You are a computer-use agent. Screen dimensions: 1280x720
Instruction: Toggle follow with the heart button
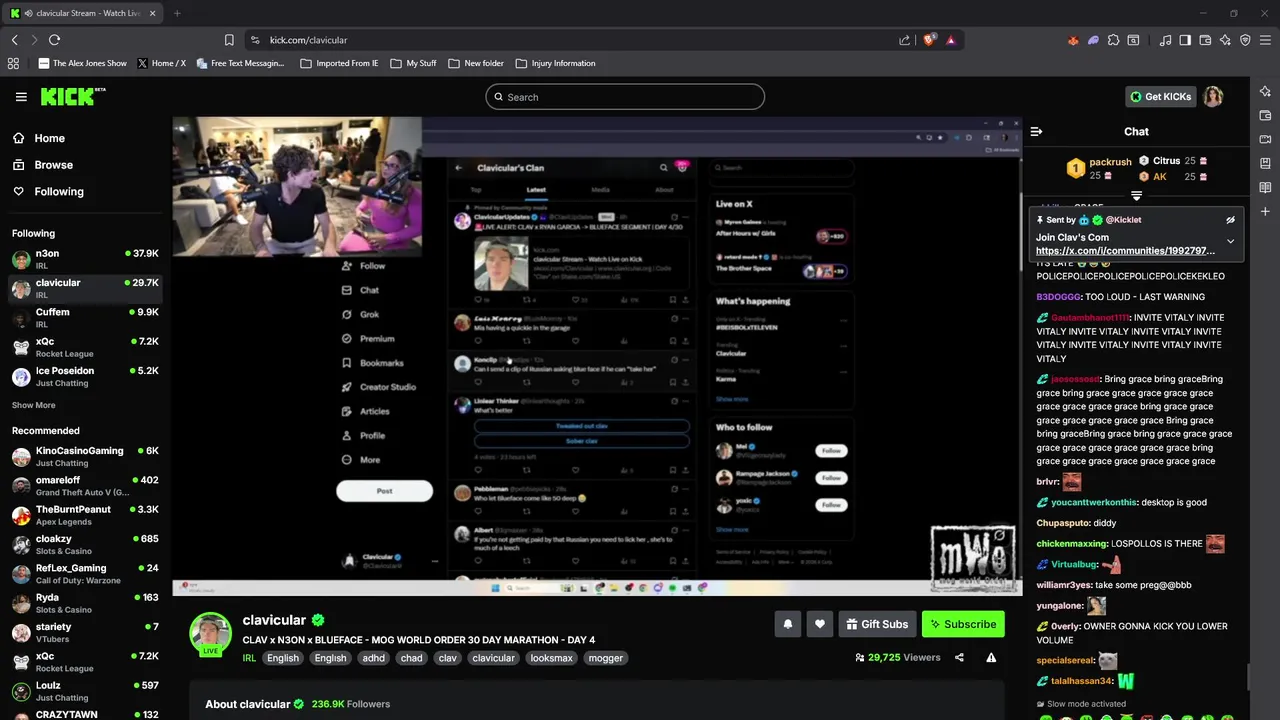(x=819, y=624)
